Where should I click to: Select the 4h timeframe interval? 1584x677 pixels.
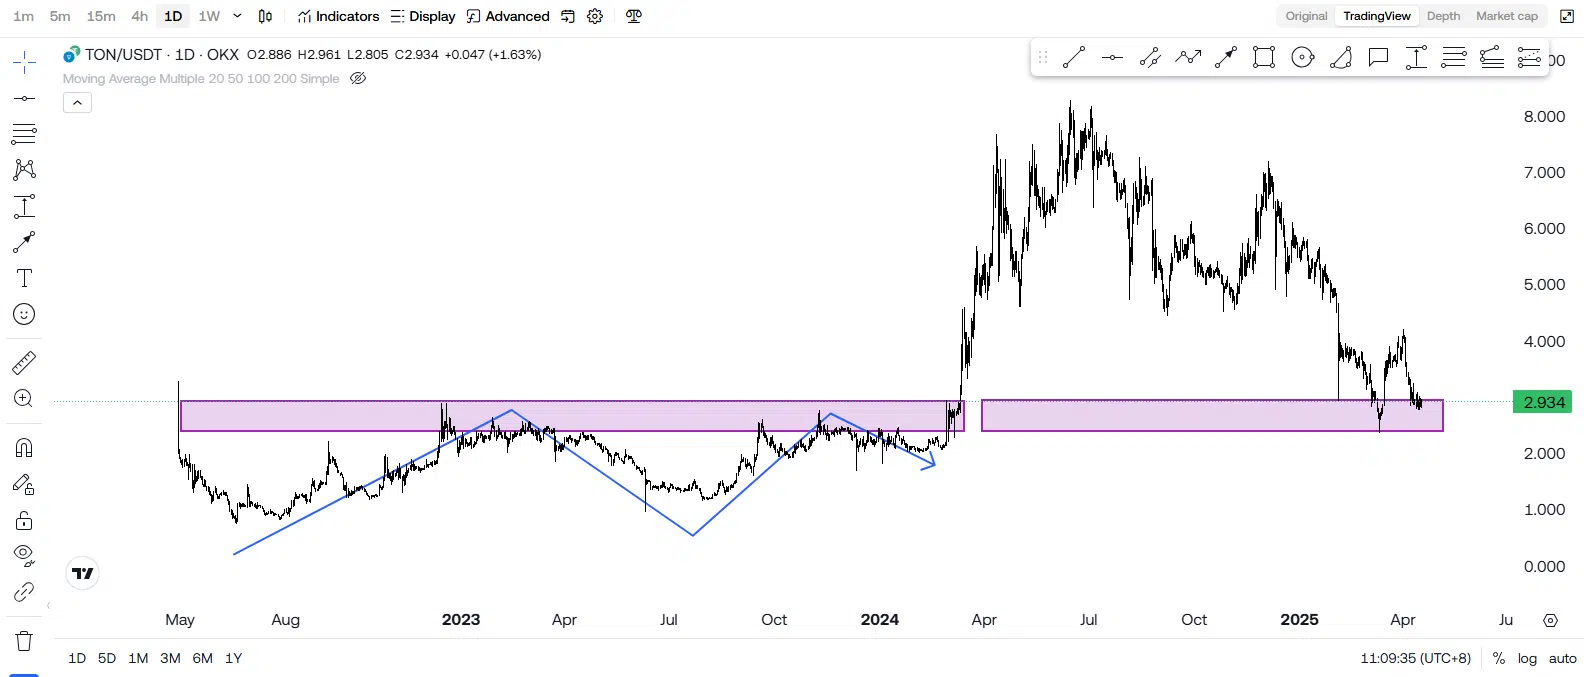(x=140, y=16)
